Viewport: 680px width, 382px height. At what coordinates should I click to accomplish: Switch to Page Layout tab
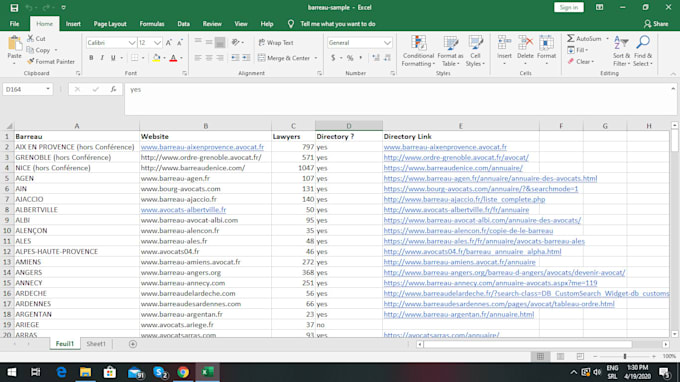(110, 24)
